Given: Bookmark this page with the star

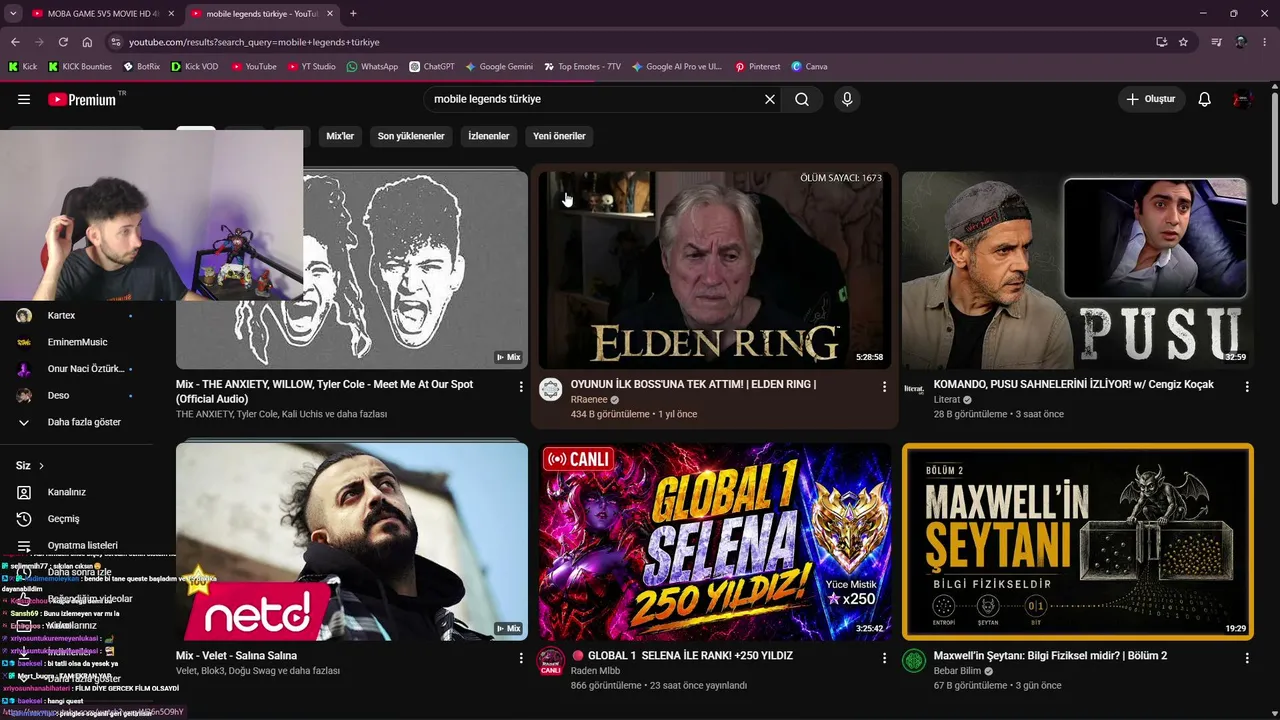Looking at the screenshot, I should [x=1184, y=42].
